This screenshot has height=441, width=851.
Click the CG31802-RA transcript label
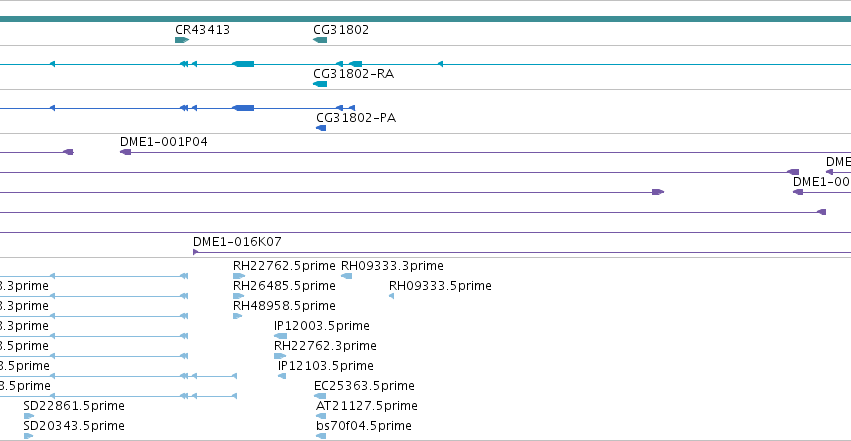point(353,74)
